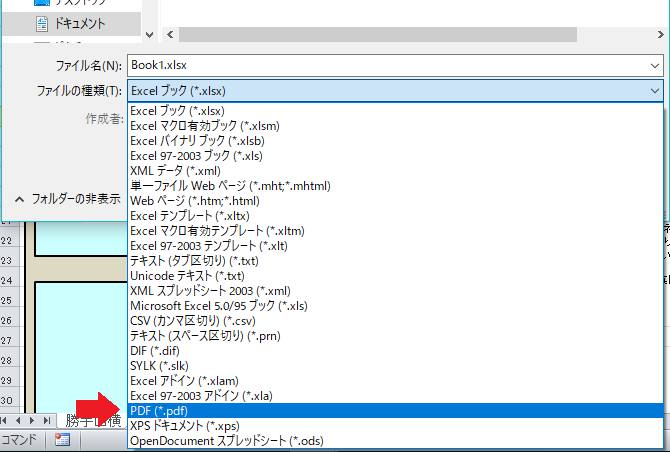Collapse folders with フォルダーの非表示
670x452 pixels.
(68, 199)
